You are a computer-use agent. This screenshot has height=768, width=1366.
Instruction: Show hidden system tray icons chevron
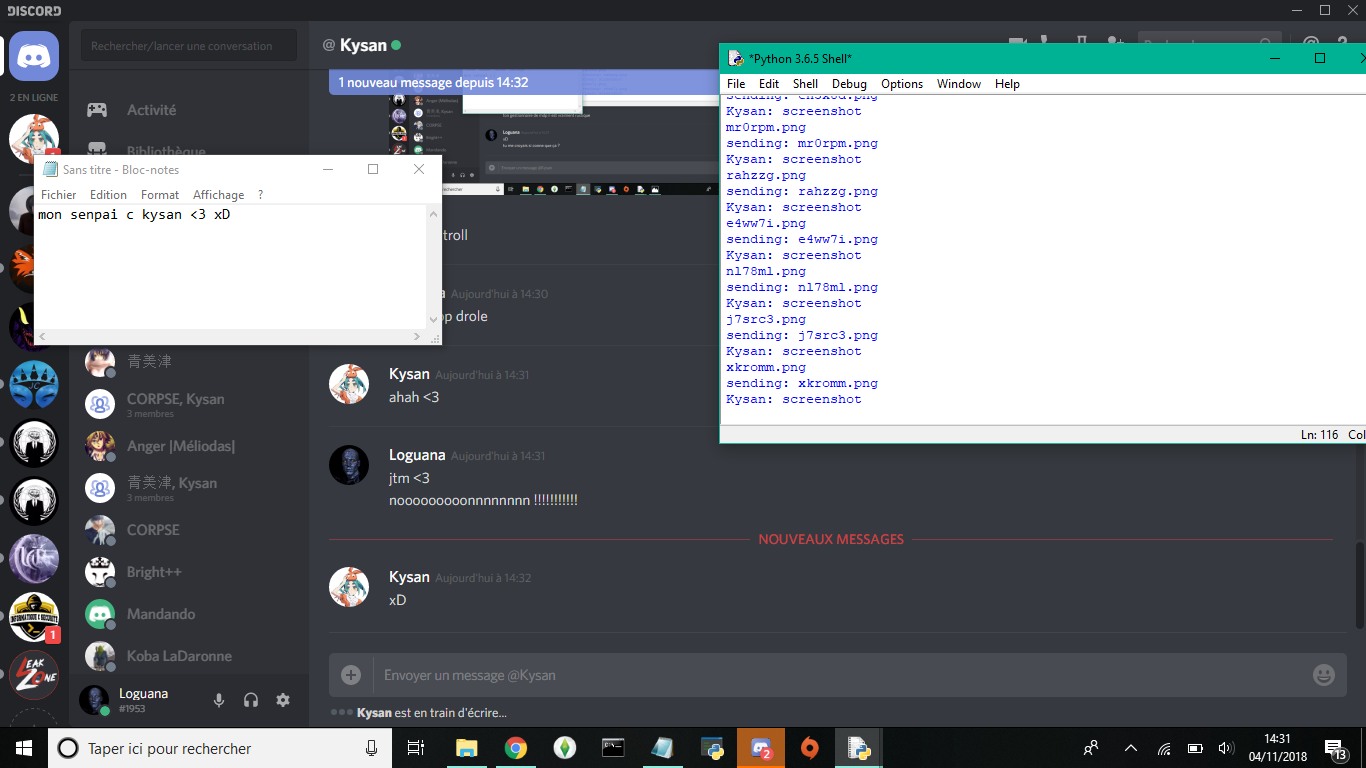click(1131, 748)
